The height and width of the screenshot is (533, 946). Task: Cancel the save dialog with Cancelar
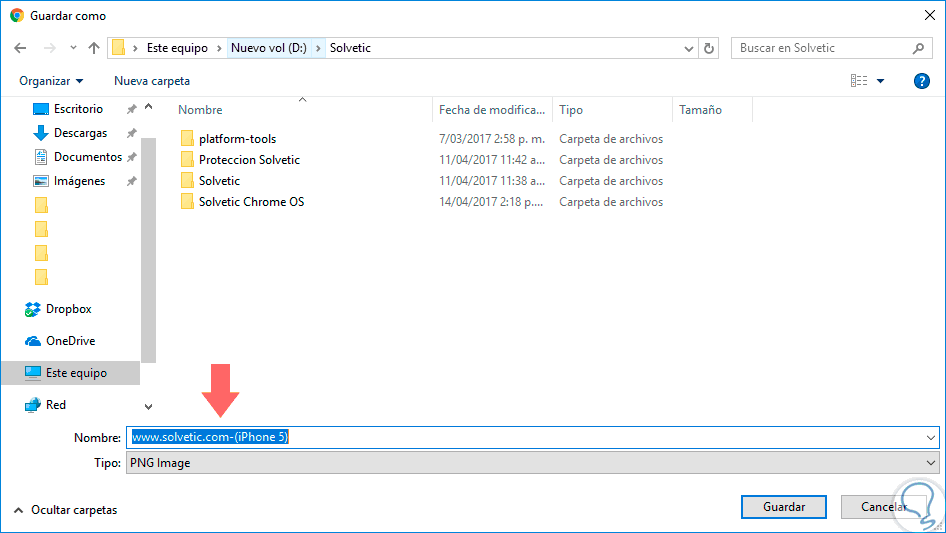pos(883,507)
